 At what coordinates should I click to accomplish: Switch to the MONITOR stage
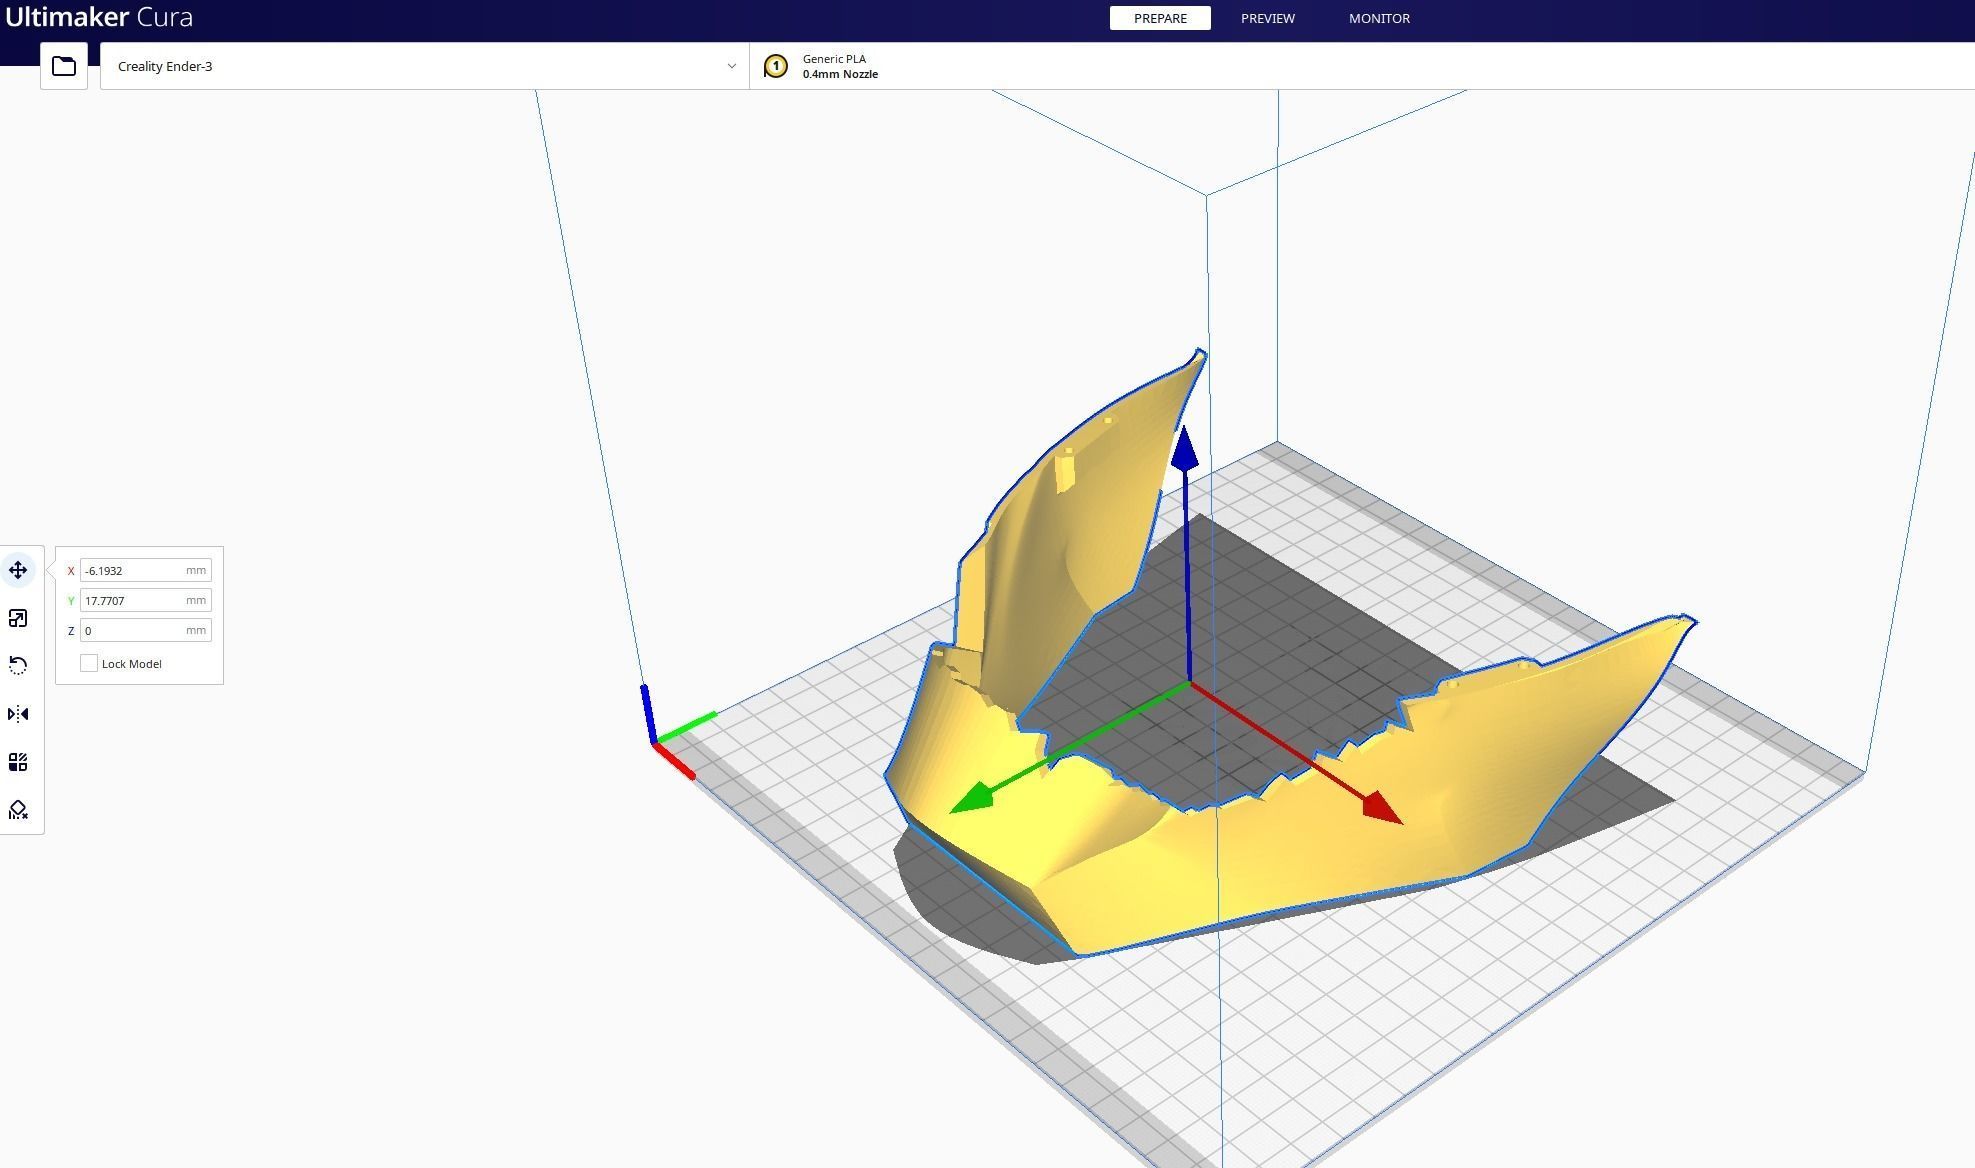coord(1379,18)
